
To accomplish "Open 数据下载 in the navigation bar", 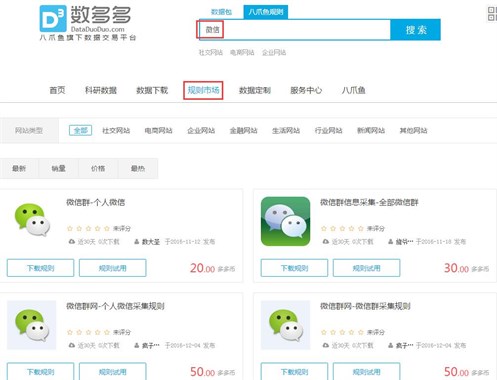I will click(152, 90).
